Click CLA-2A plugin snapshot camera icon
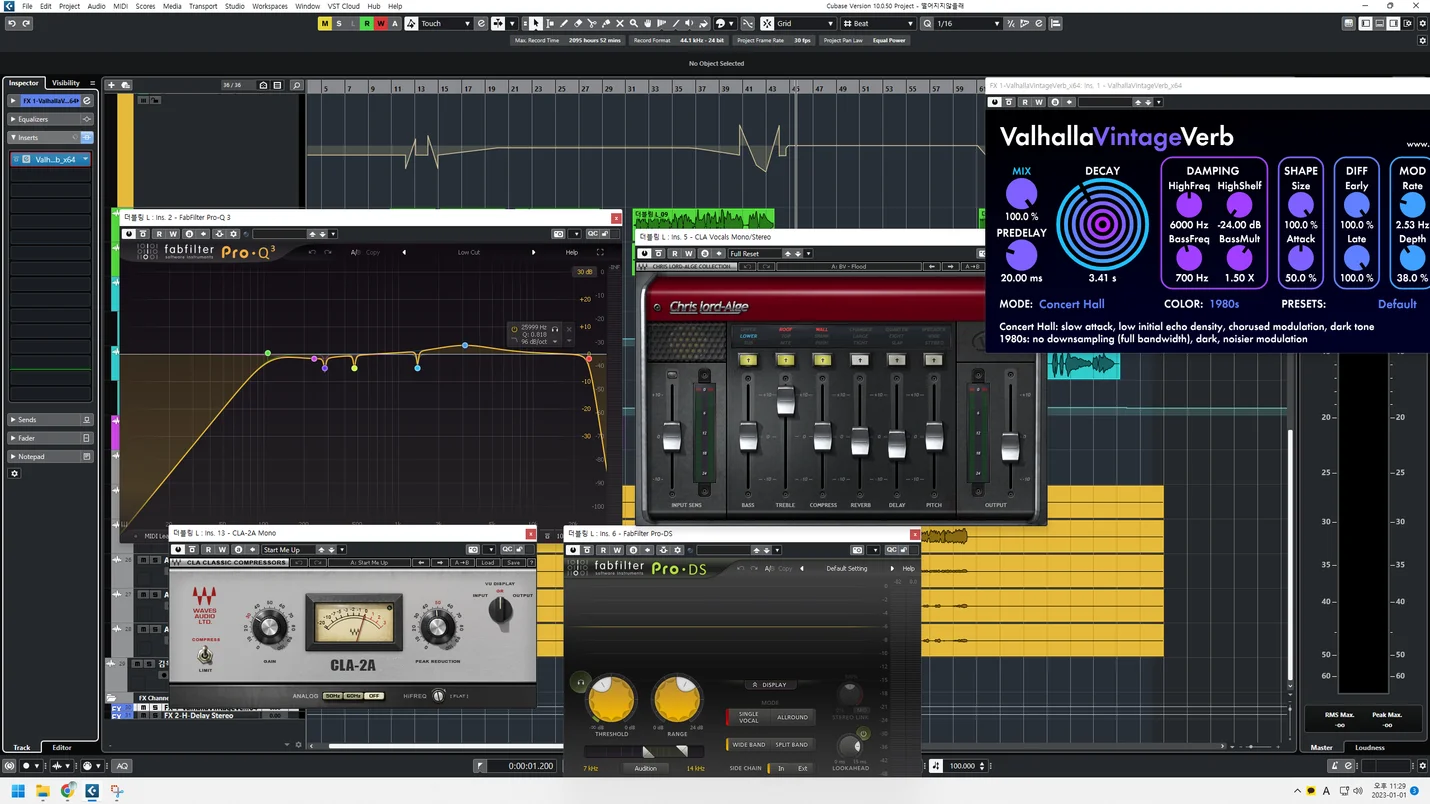The width and height of the screenshot is (1430, 804). (471, 549)
